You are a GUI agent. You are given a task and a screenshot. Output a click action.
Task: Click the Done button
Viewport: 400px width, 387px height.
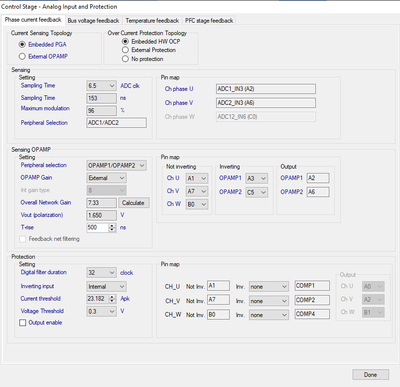coord(370,374)
